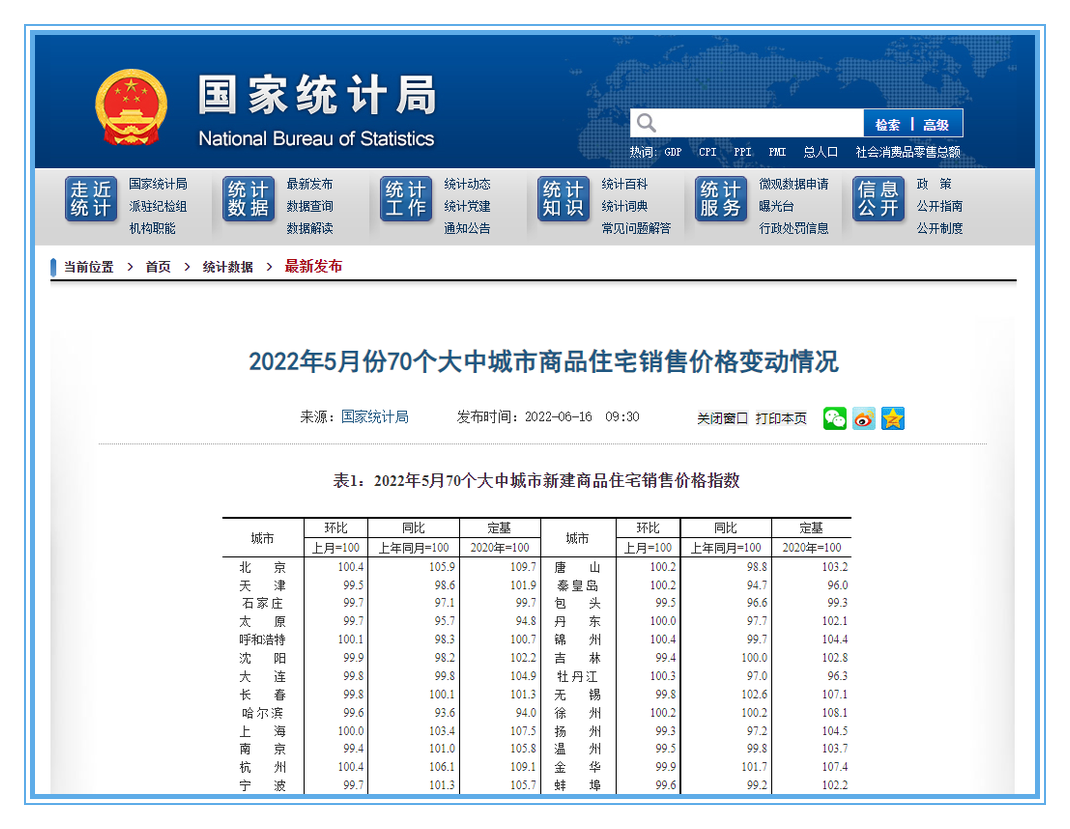
Task: Open 统计百科 menu link
Action: pyautogui.click(x=625, y=184)
